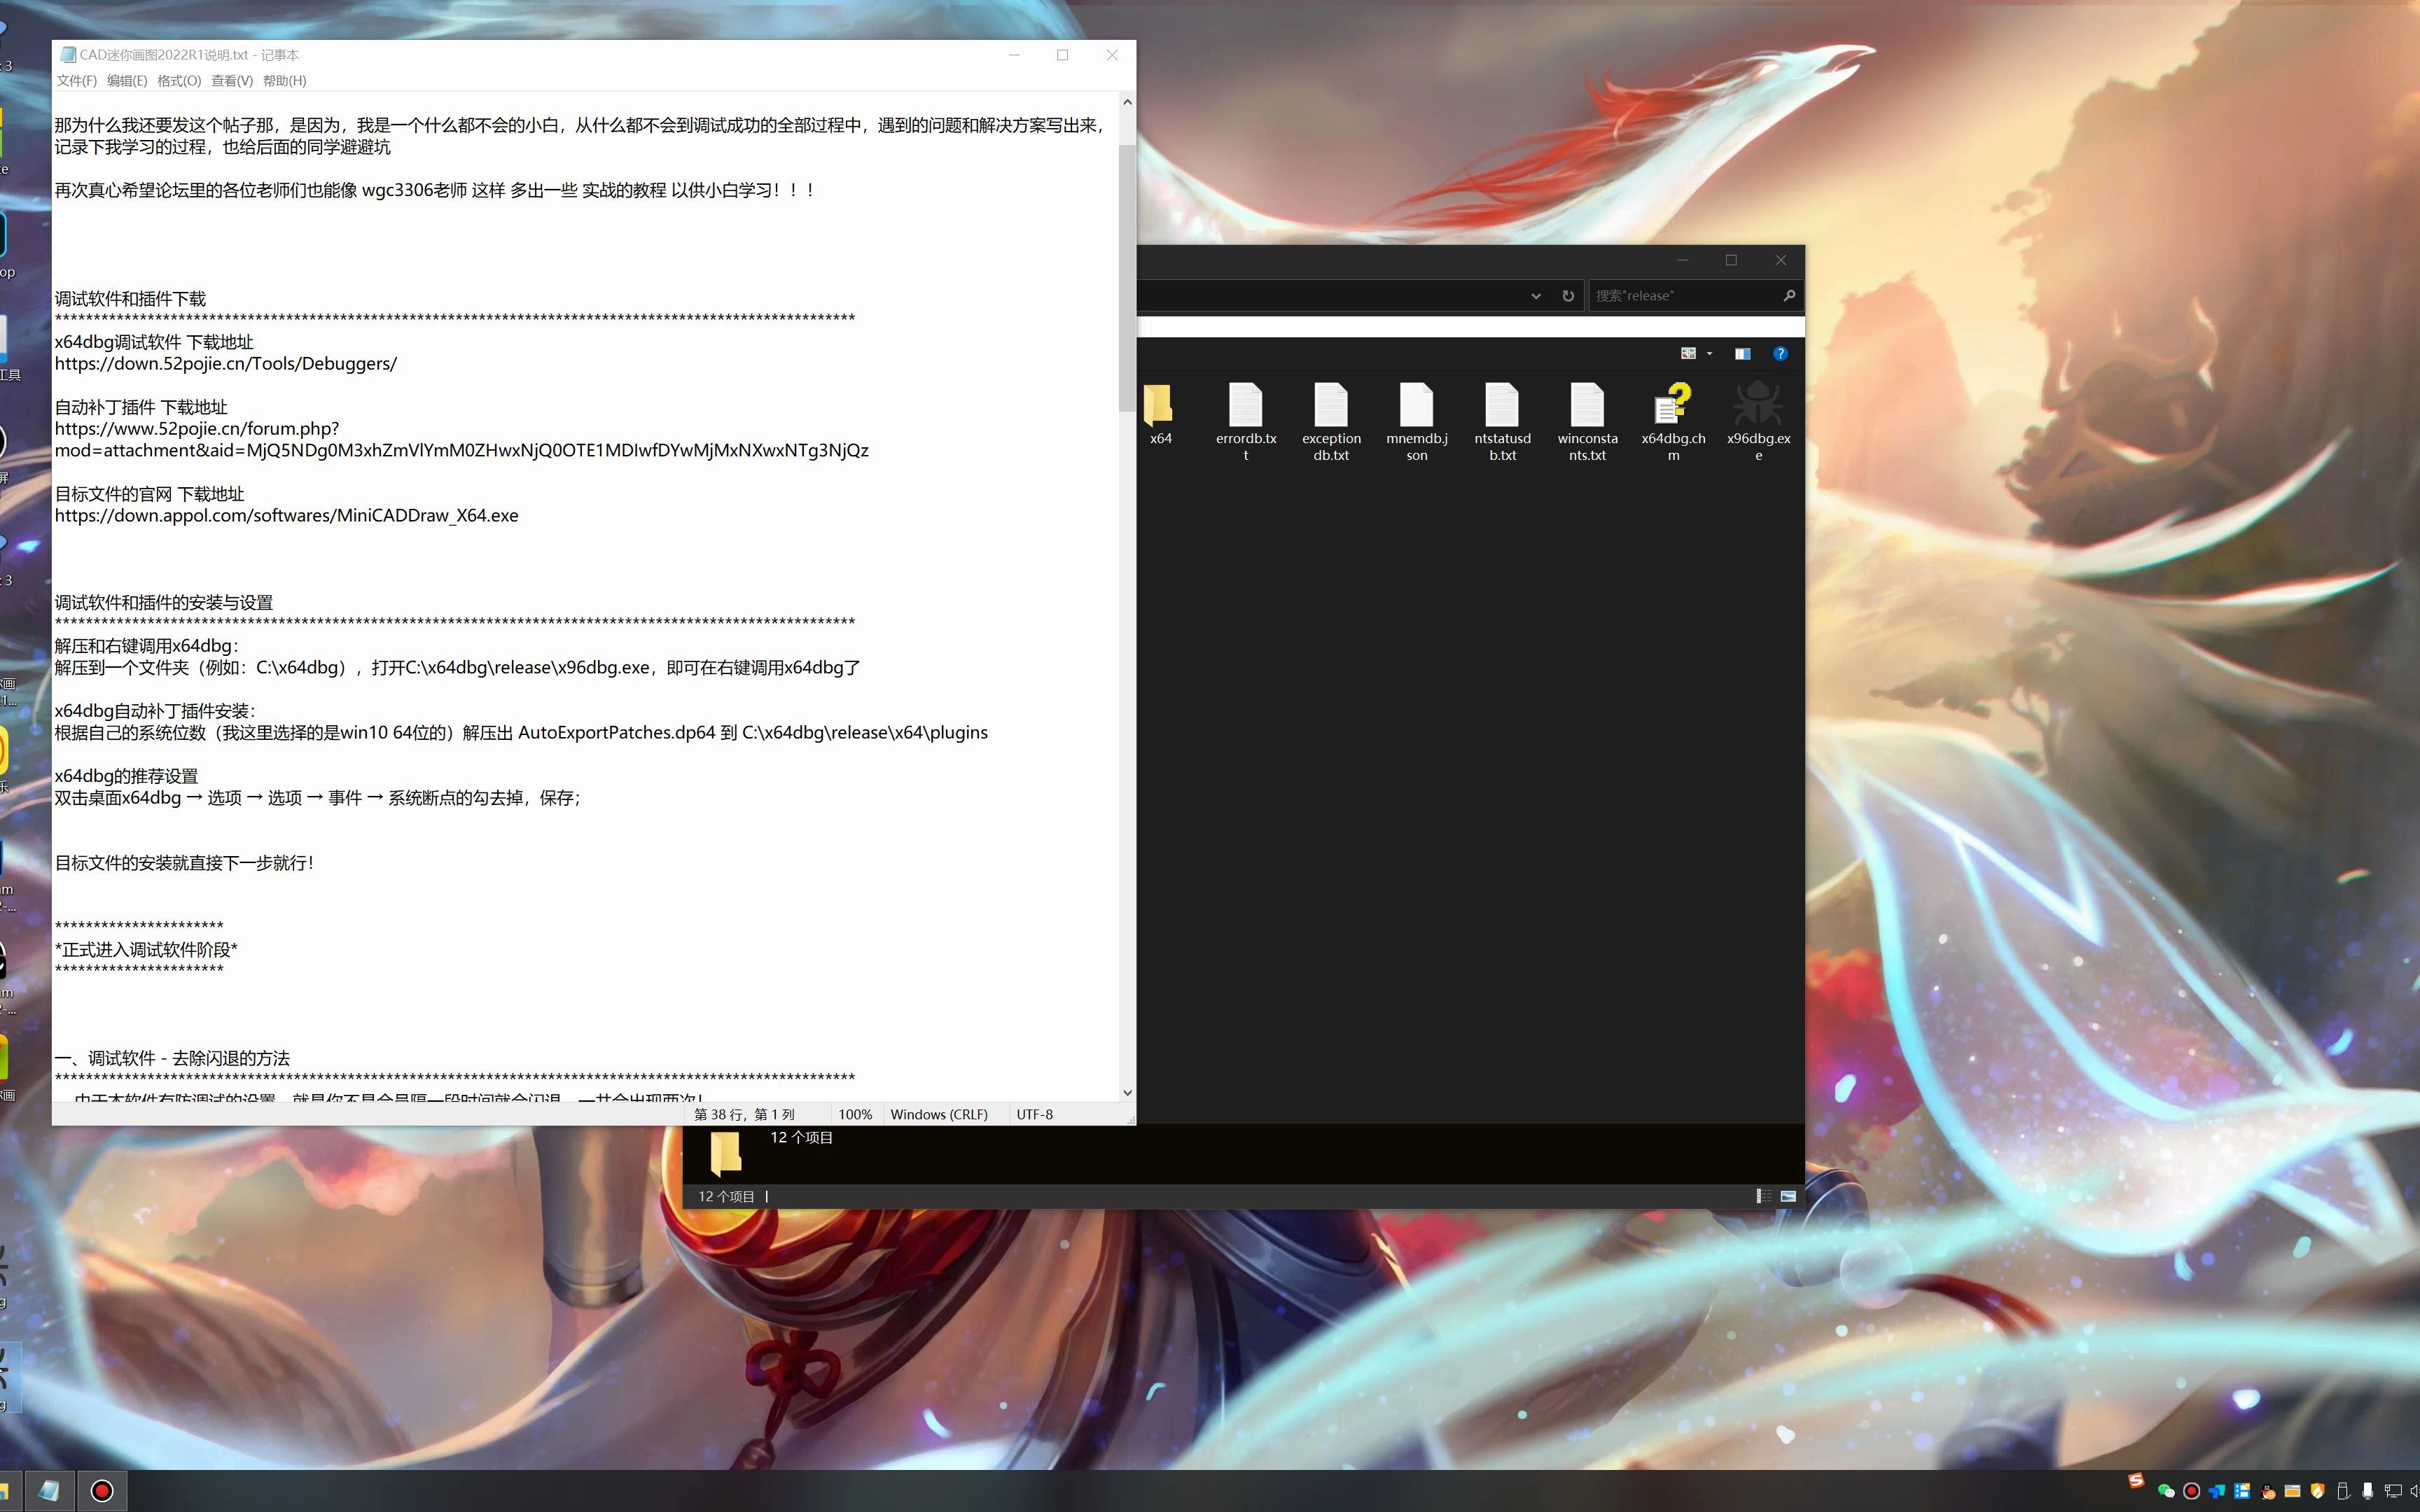2420x1512 pixels.
Task: Open the 帮助(H) menu in Notepad
Action: 285,81
